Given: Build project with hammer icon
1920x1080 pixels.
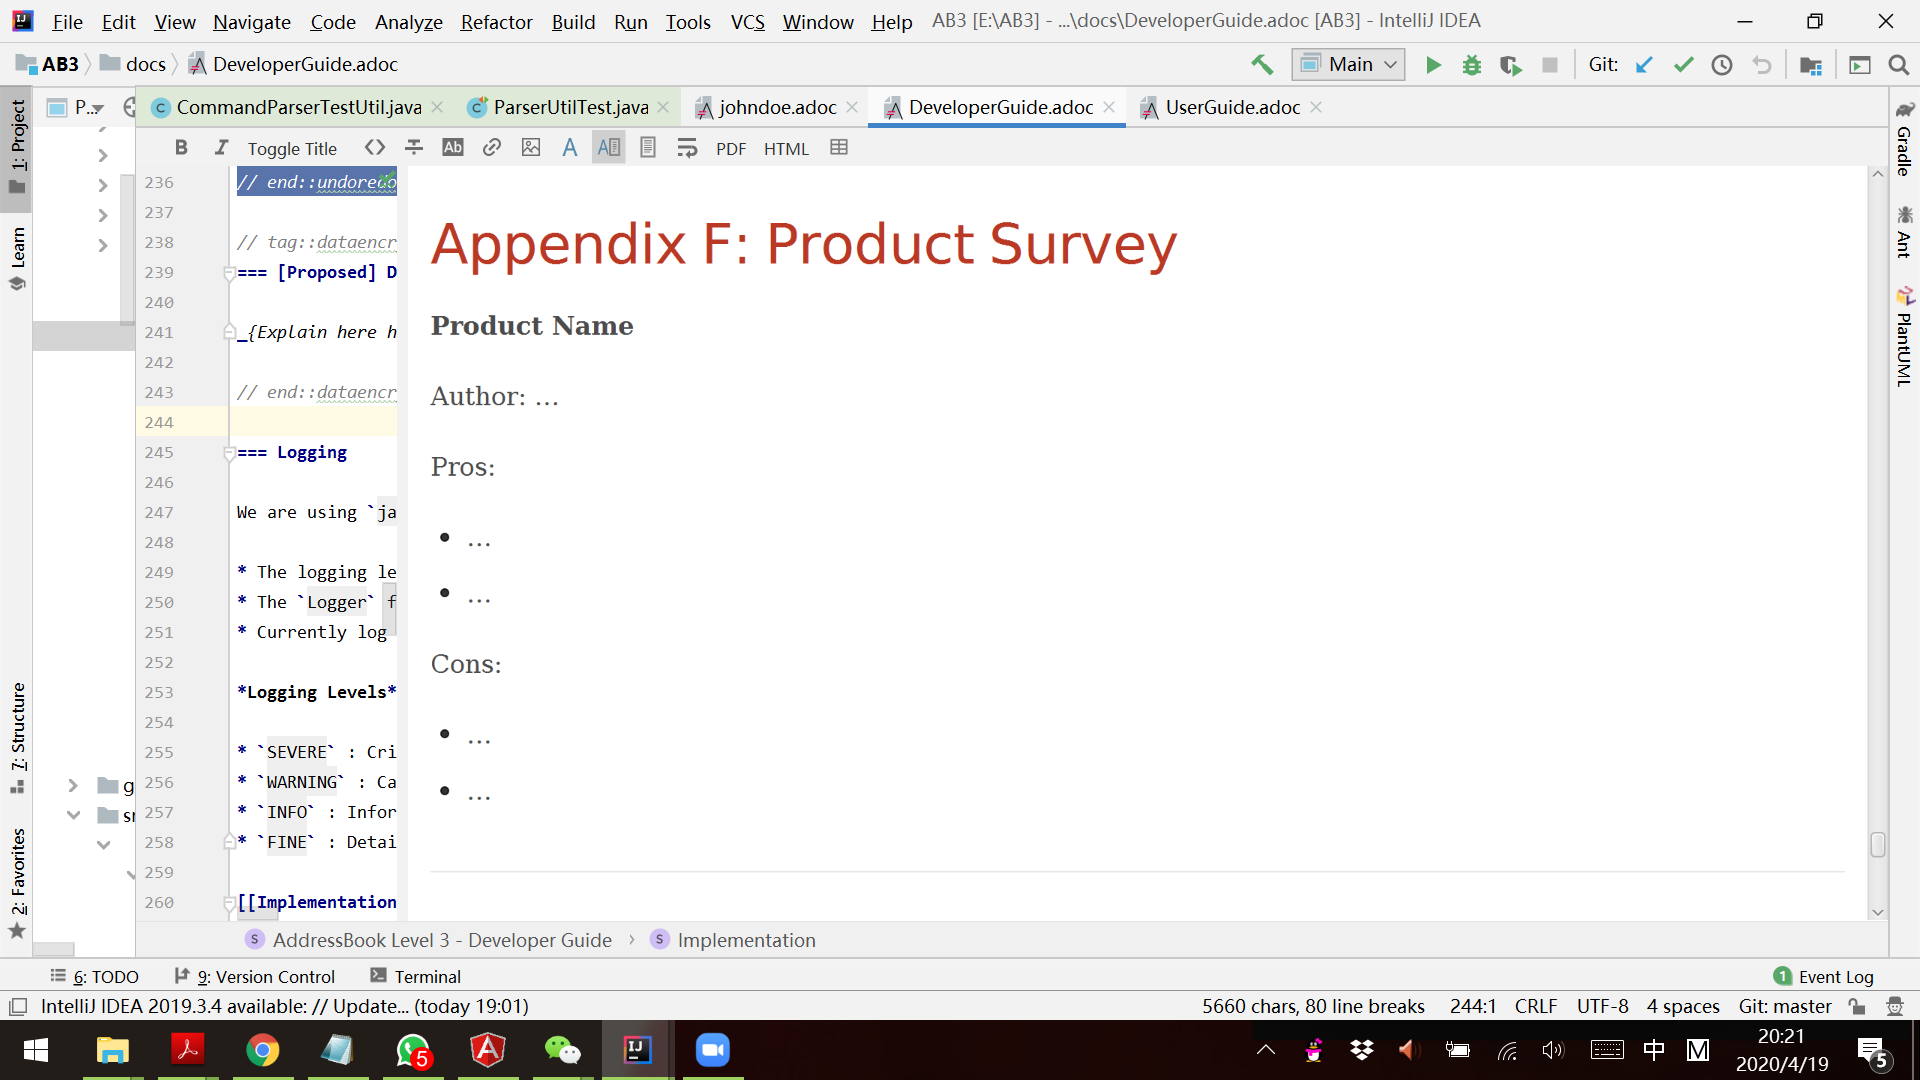Looking at the screenshot, I should [x=1262, y=65].
